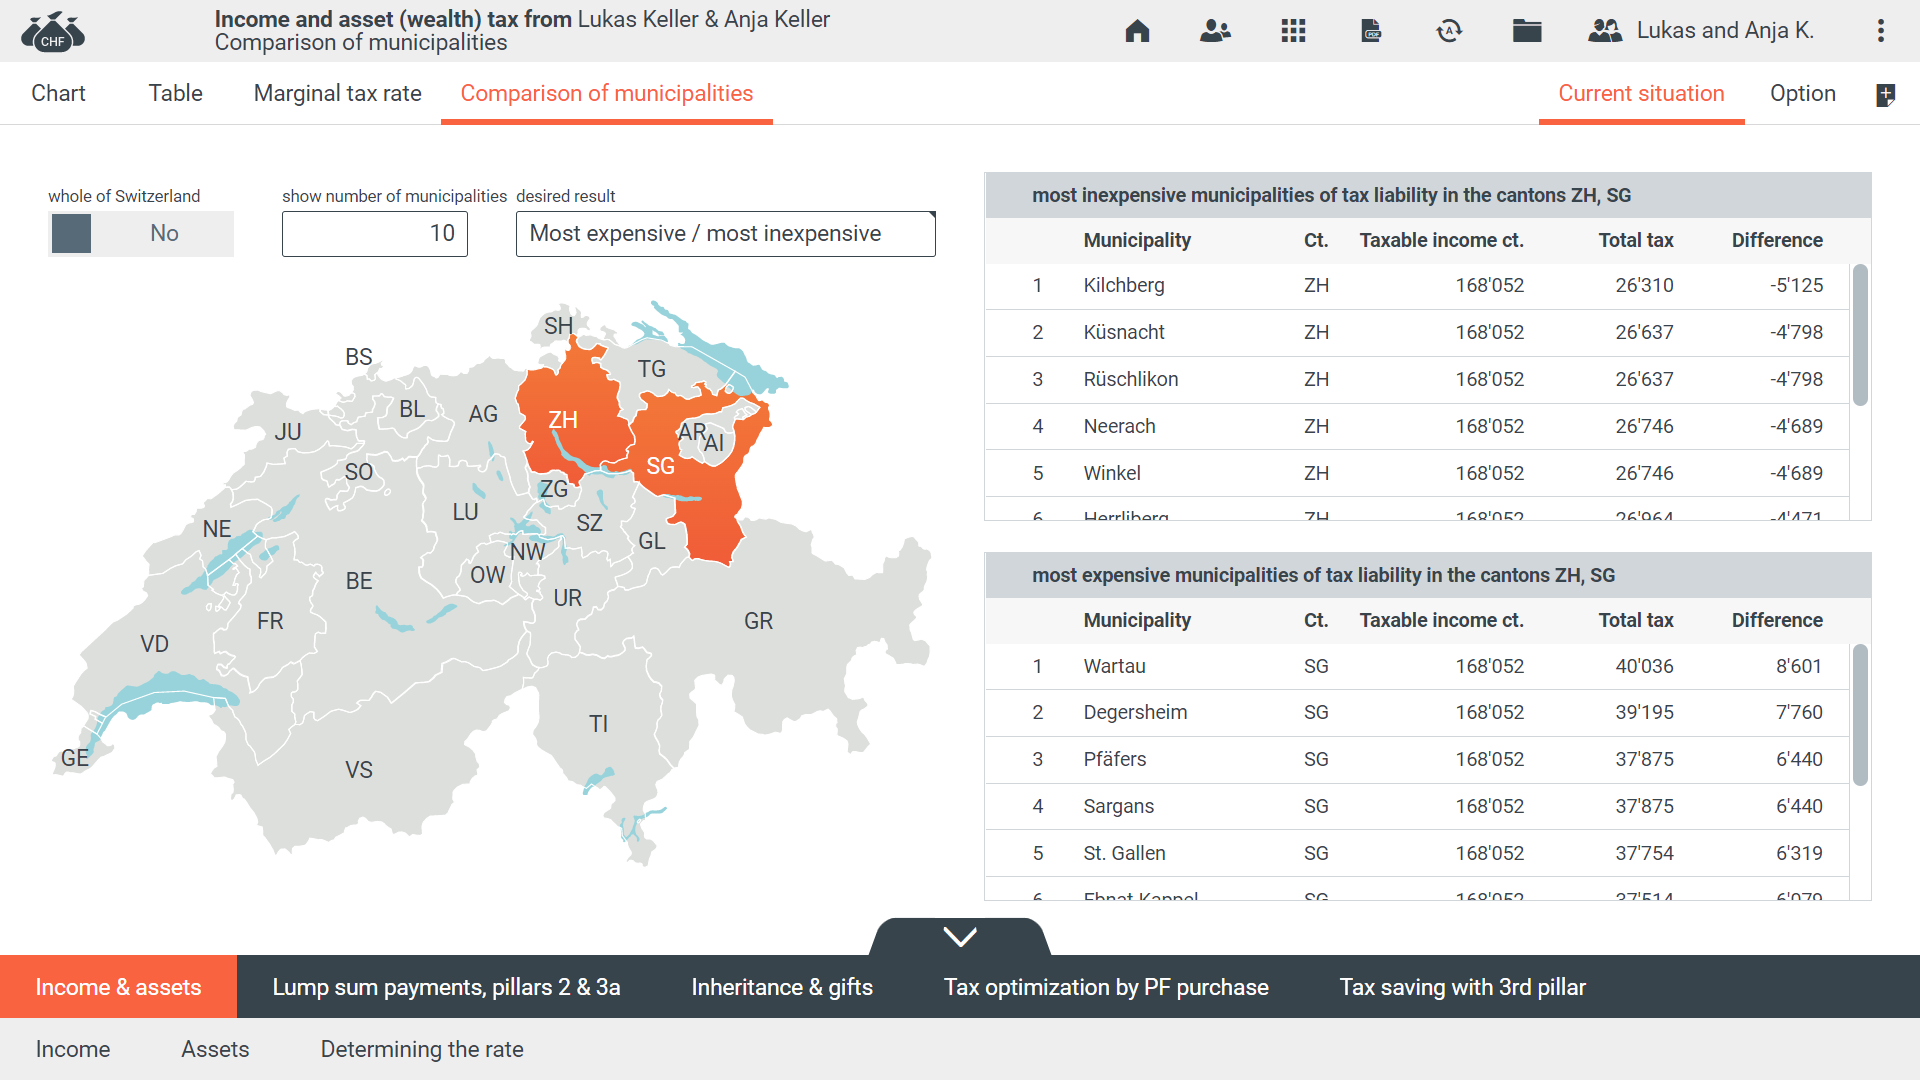1920x1080 pixels.
Task: Click the auto-refresh circular arrow icon
Action: [1449, 31]
